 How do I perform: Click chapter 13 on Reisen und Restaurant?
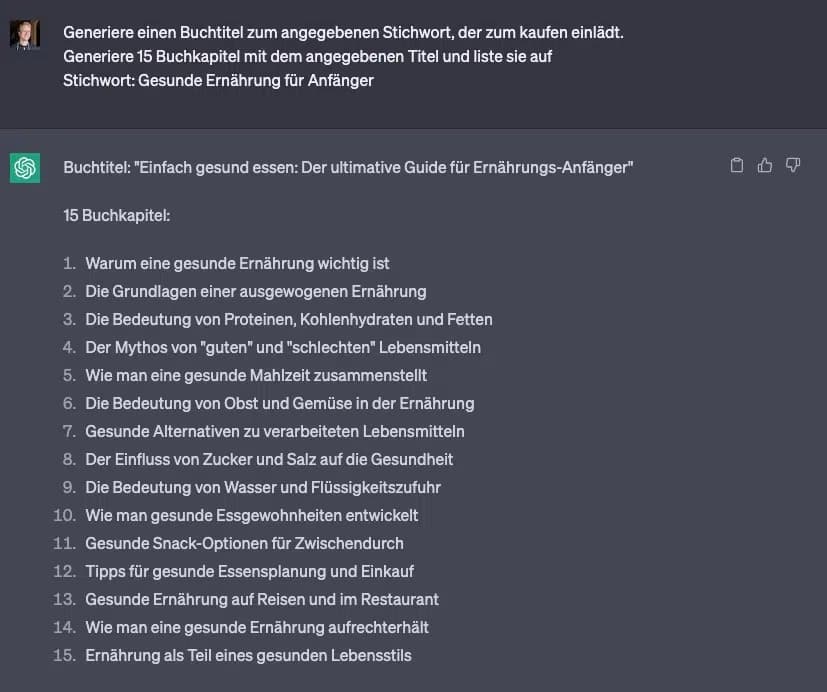click(262, 599)
